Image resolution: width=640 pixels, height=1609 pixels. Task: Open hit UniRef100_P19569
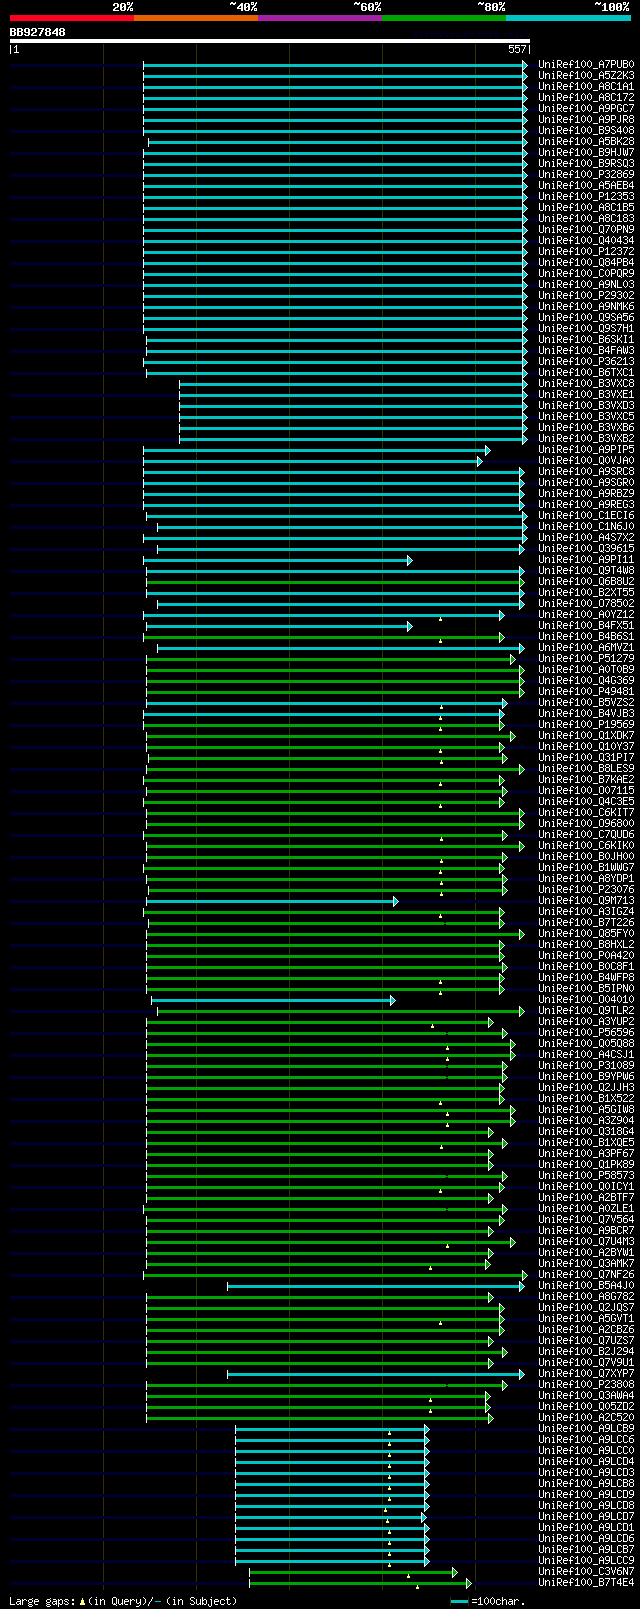[586, 725]
